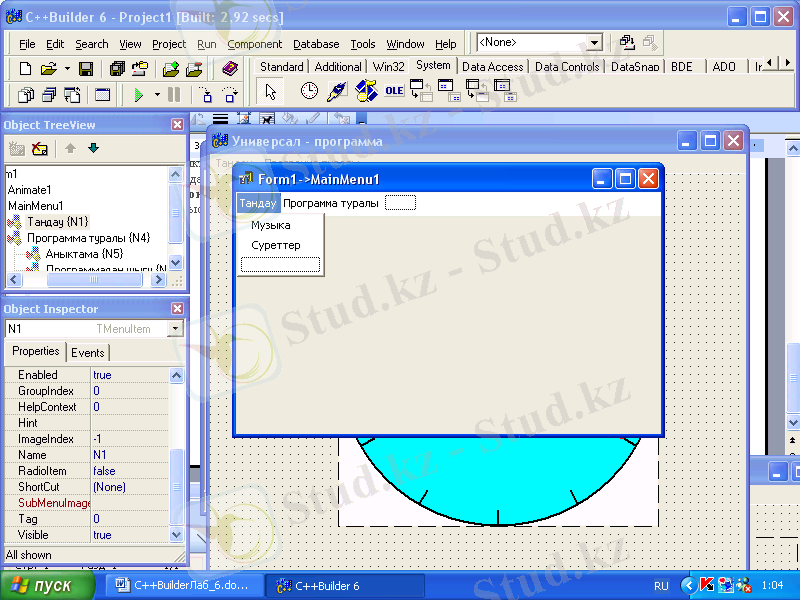Select the Data Access palette tab
Image resolution: width=800 pixels, height=600 pixels.
pos(492,67)
